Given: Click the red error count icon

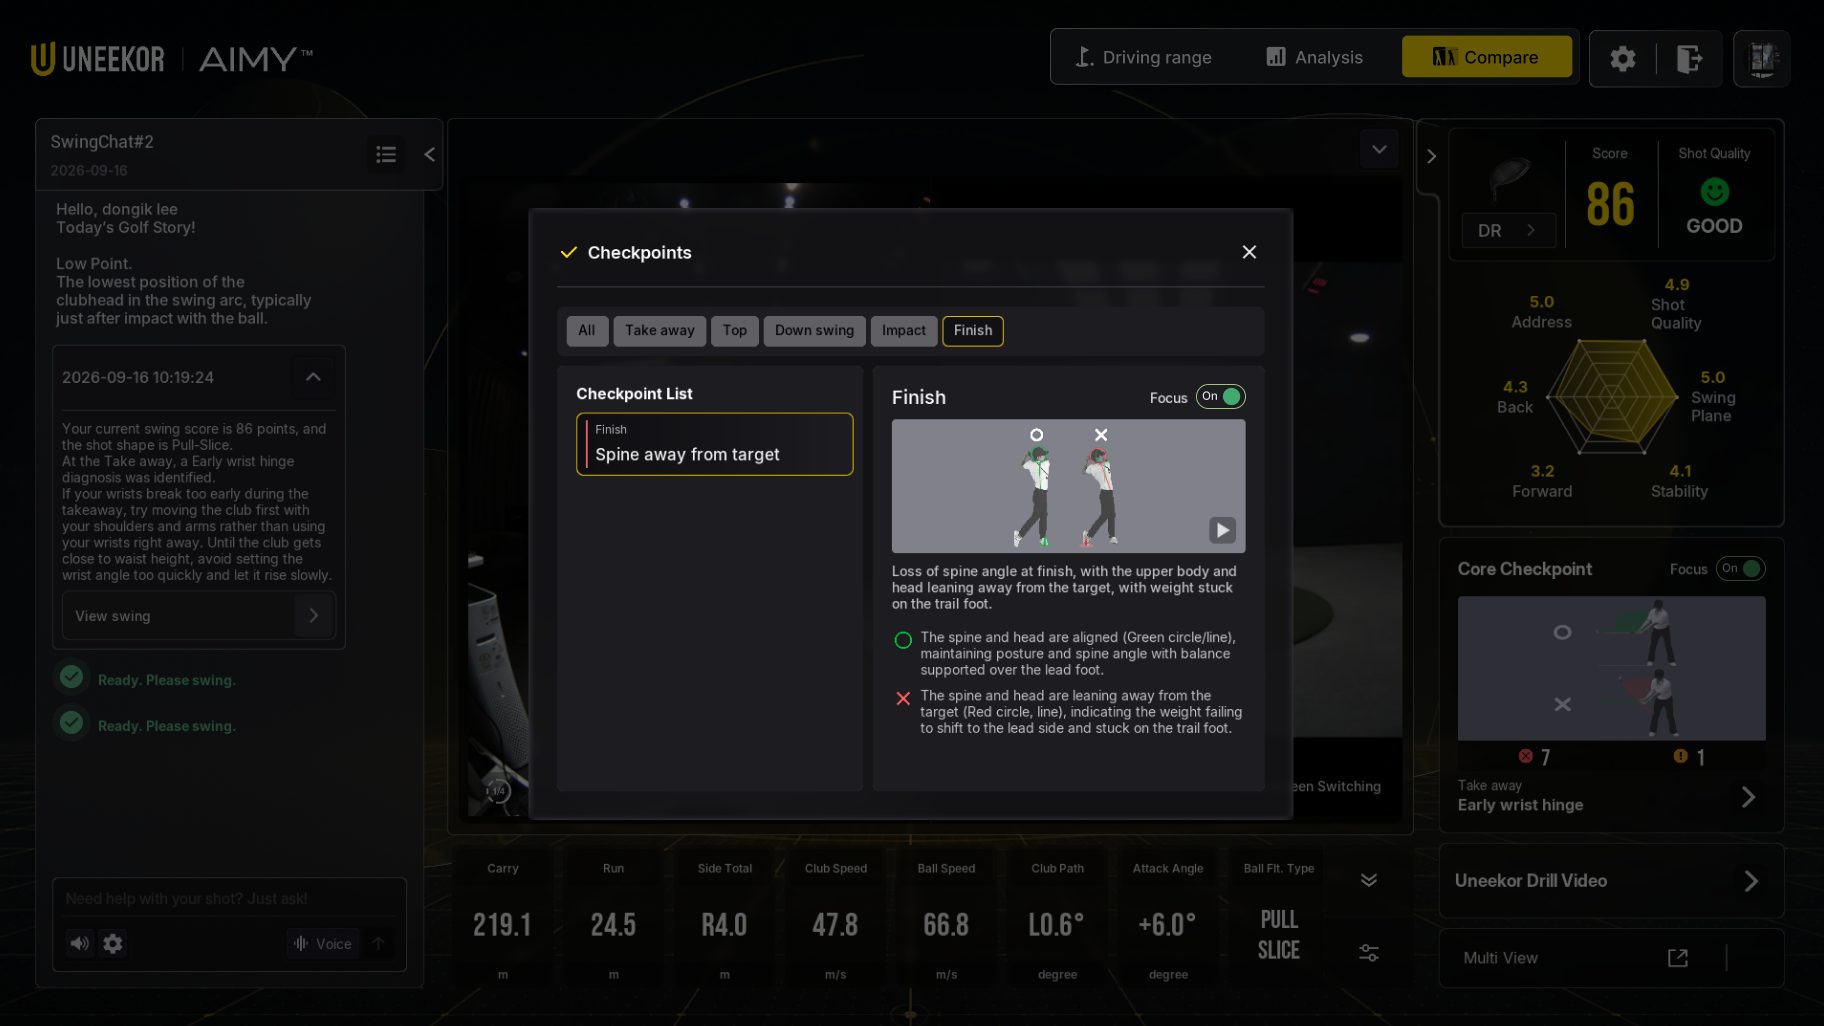Looking at the screenshot, I should tap(1525, 756).
